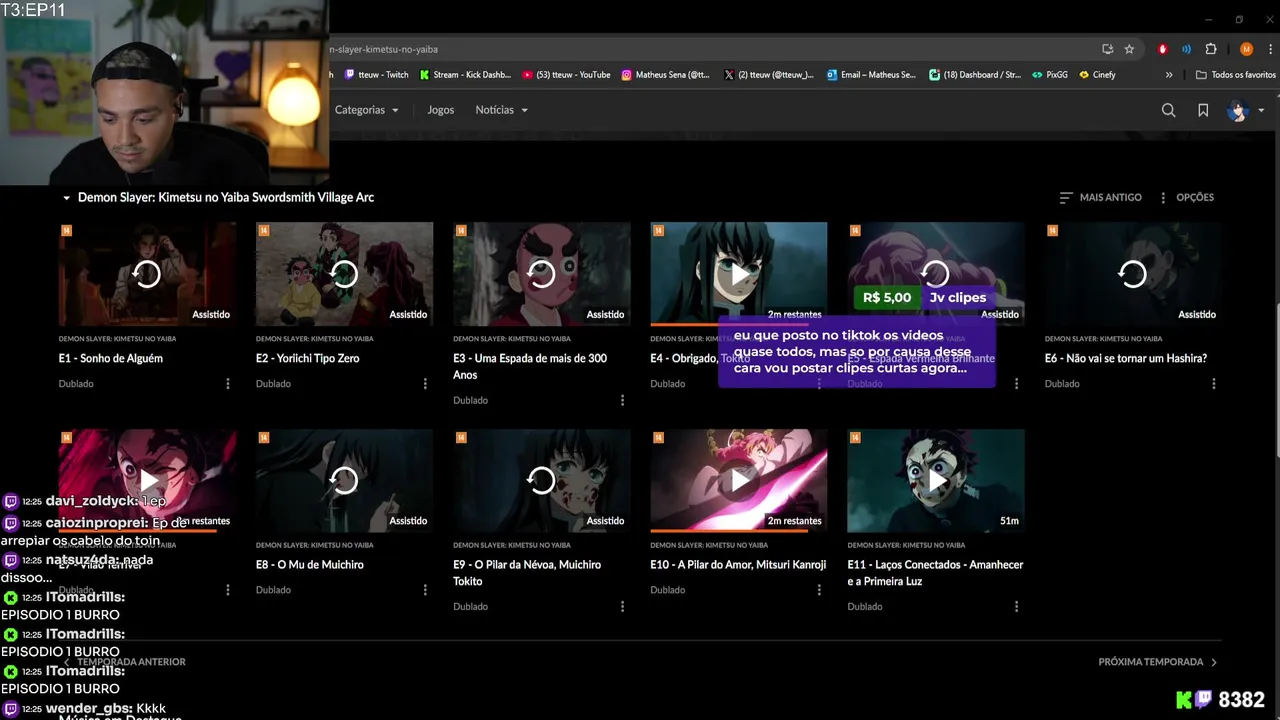The width and height of the screenshot is (1280, 720).
Task: Play episode E11 Laços Conectados
Action: pos(935,480)
